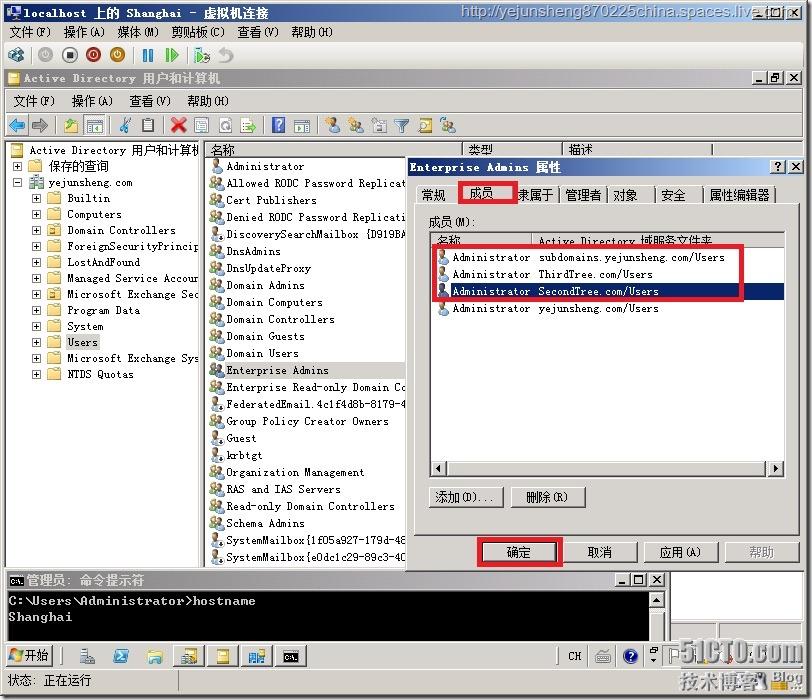Click the scissors Cut icon

(x=125, y=125)
